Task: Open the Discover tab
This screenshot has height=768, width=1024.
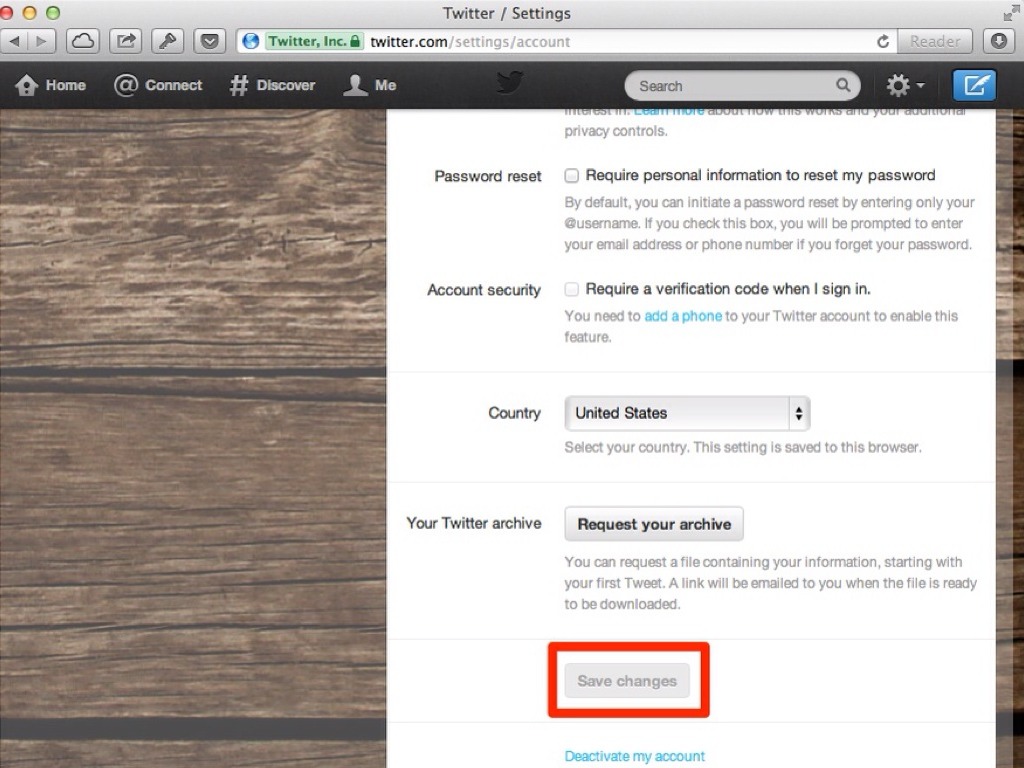Action: (x=272, y=86)
